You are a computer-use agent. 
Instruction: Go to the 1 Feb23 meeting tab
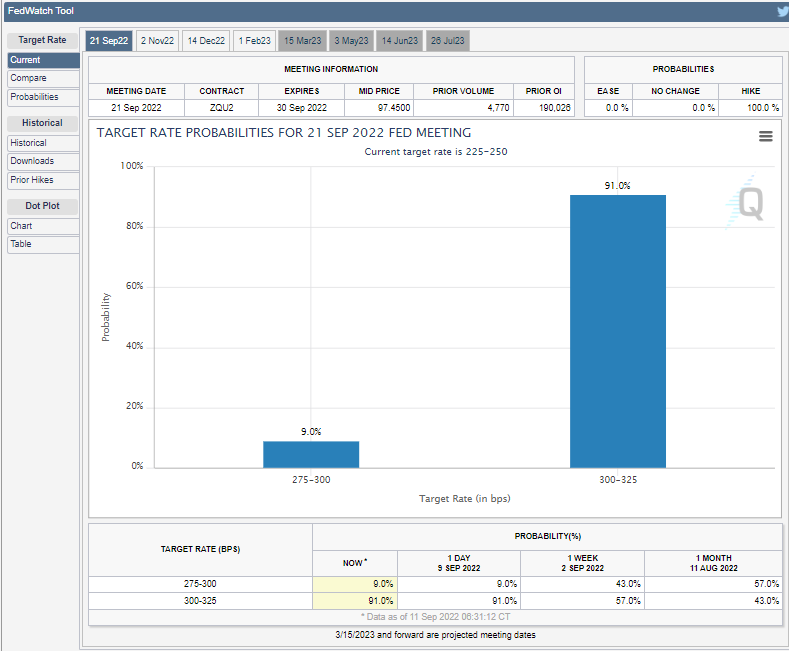coord(255,41)
